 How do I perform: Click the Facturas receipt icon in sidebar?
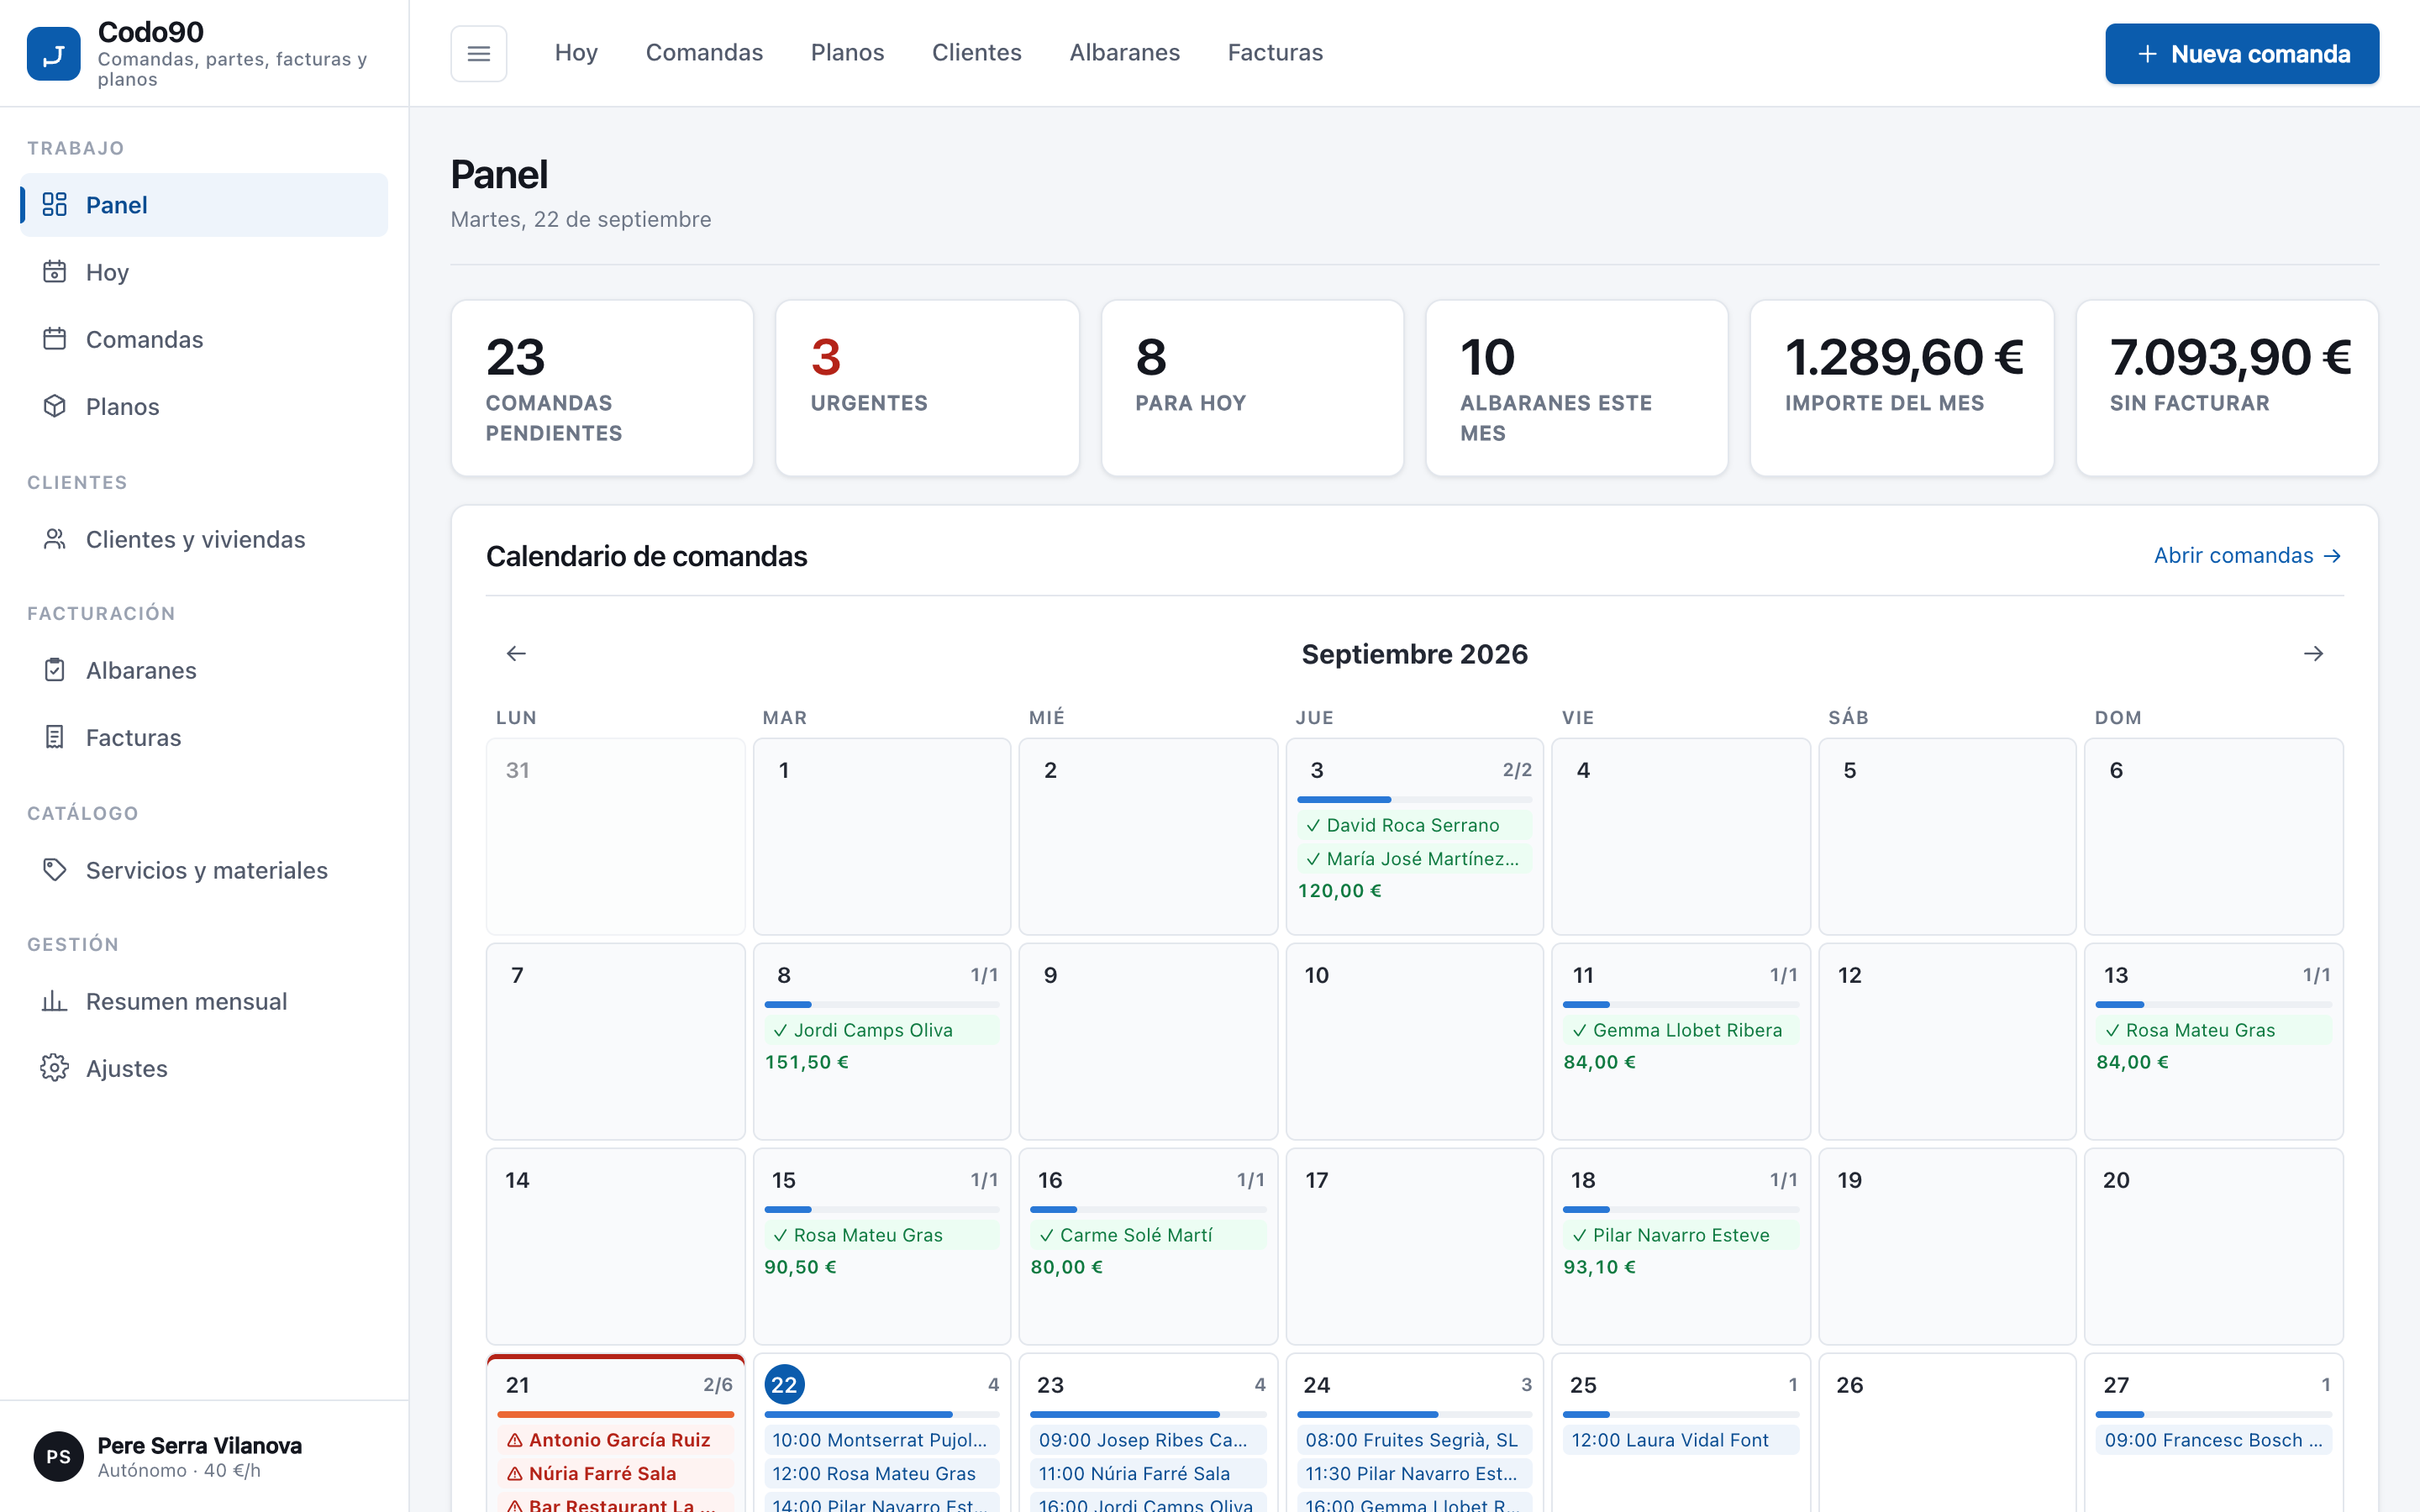pos(55,737)
